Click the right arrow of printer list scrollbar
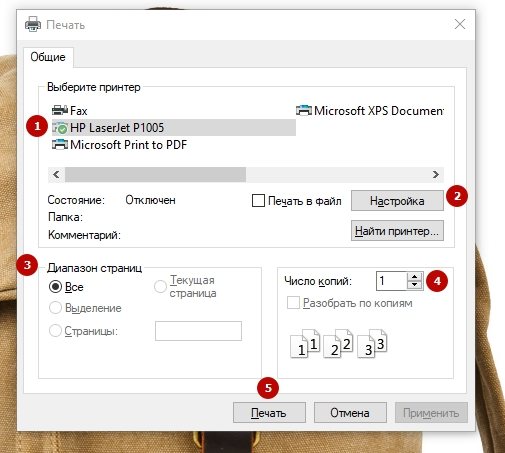Screen dimensions: 505x453 436,174
